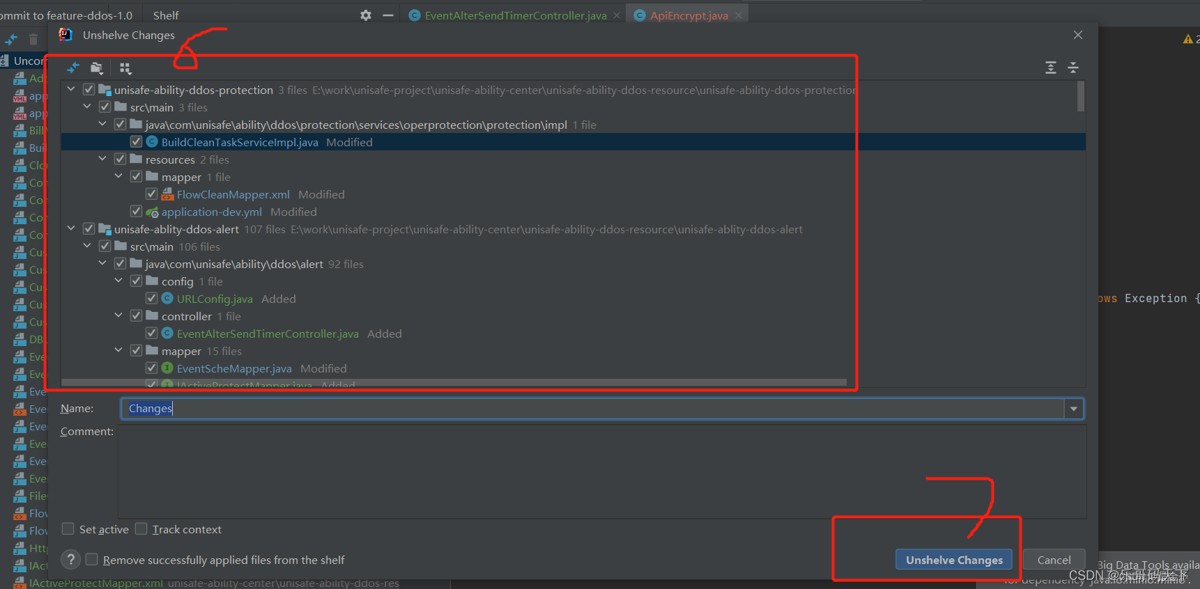This screenshot has width=1200, height=589.
Task: Click the Java class icon of BuildCleanTaskServiceImpl.java
Action: click(152, 142)
